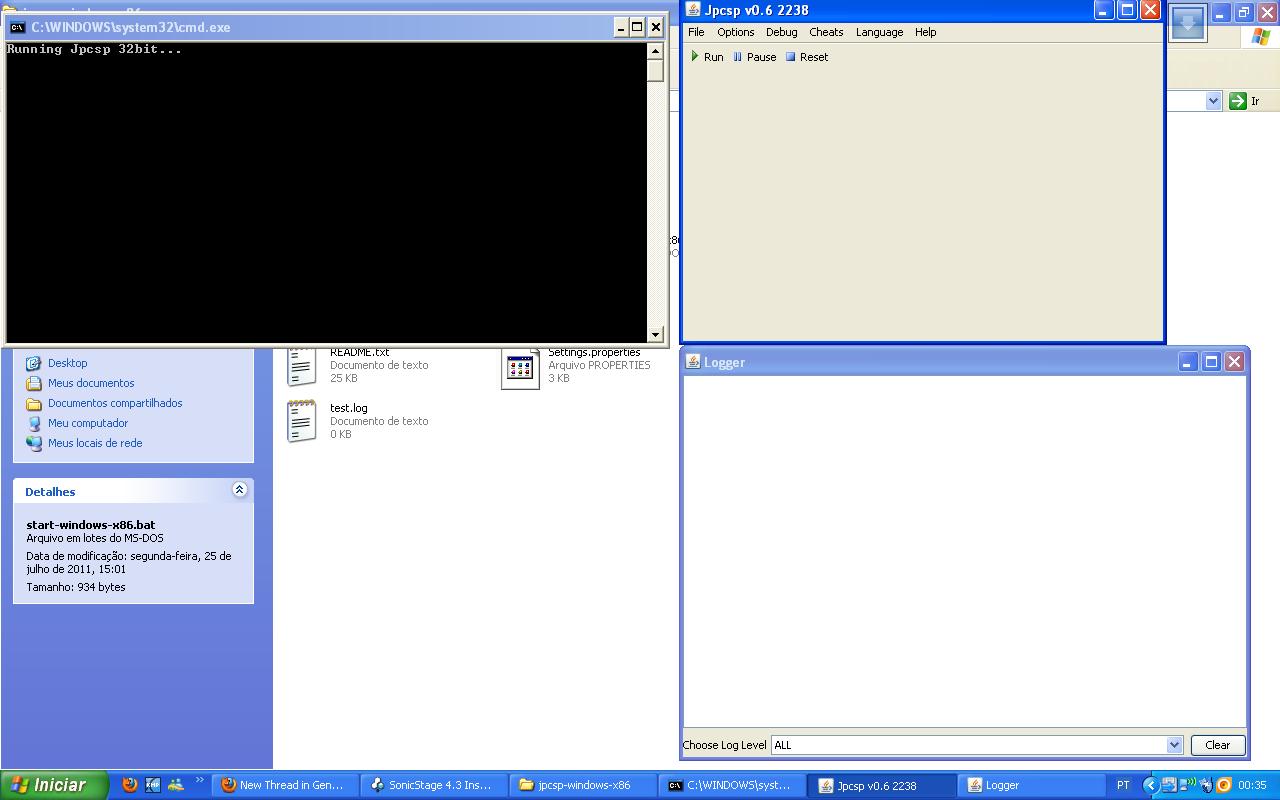
Task: Click the Clear button in Logger
Action: (x=1217, y=745)
